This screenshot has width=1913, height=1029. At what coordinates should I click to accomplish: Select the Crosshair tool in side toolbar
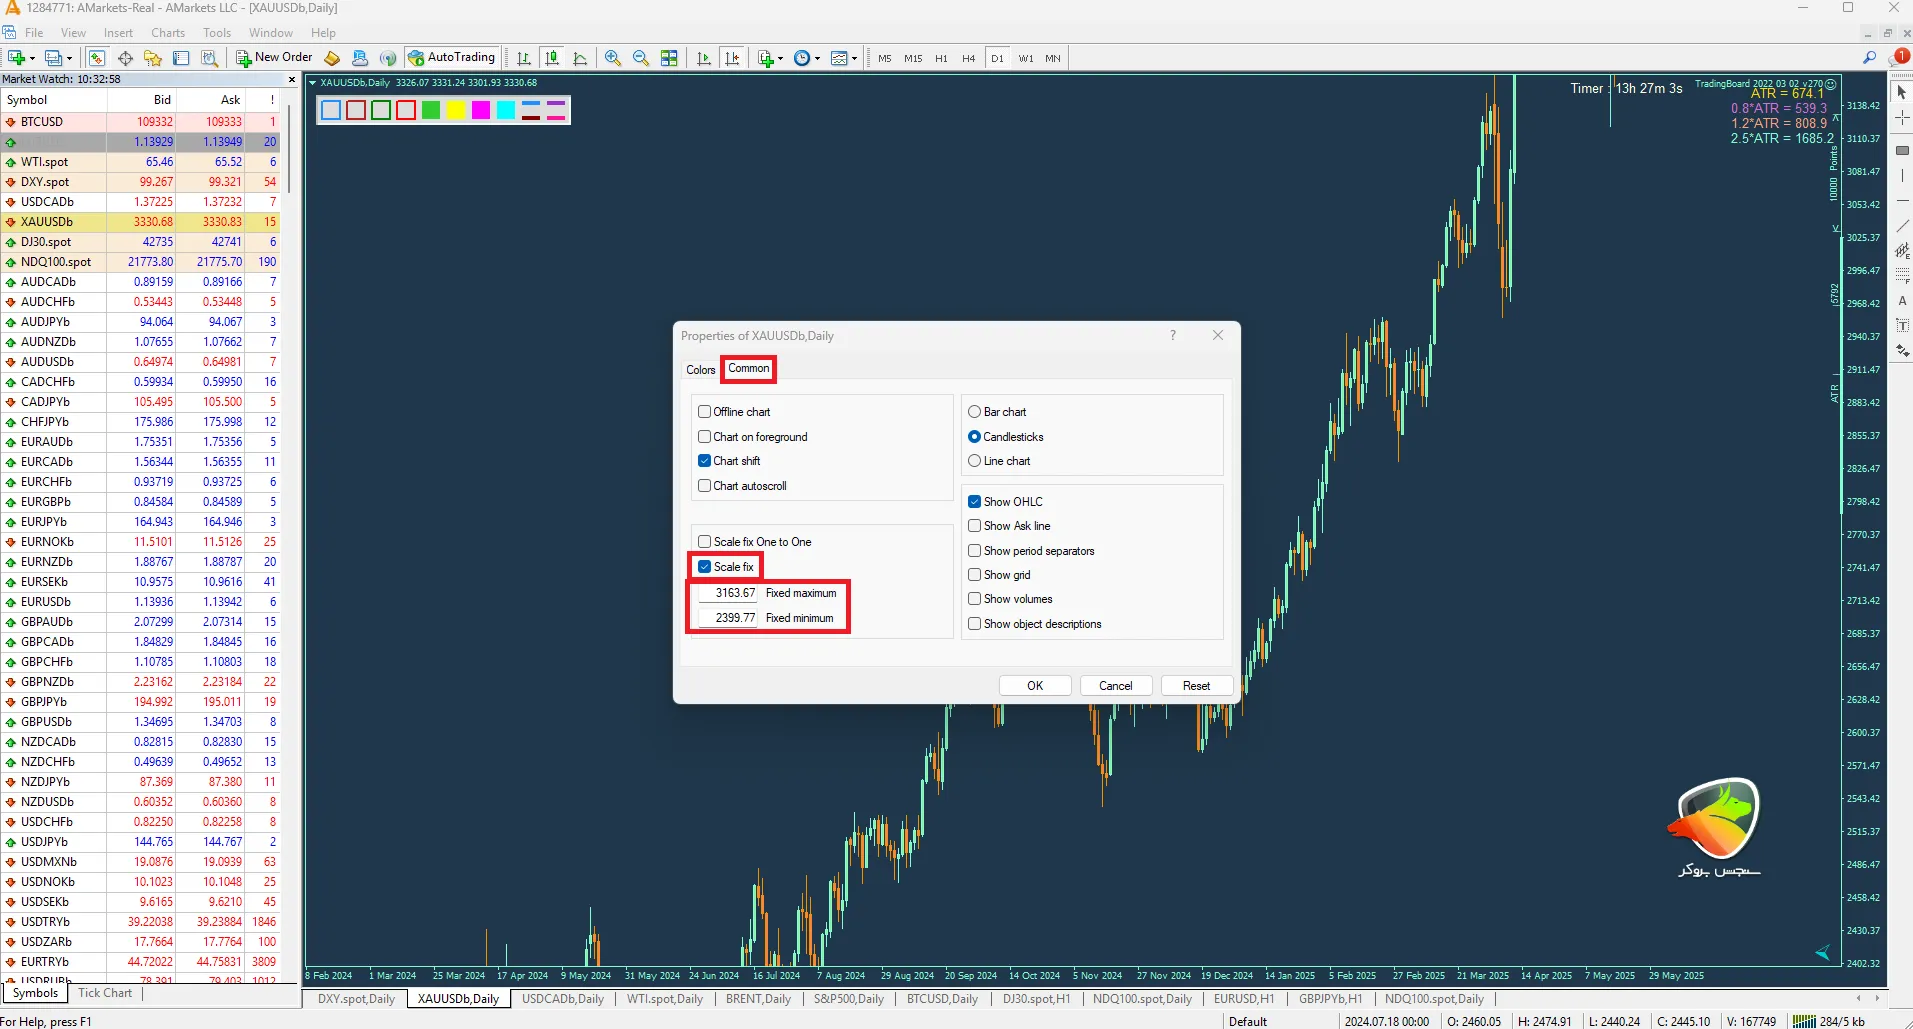click(x=1902, y=118)
